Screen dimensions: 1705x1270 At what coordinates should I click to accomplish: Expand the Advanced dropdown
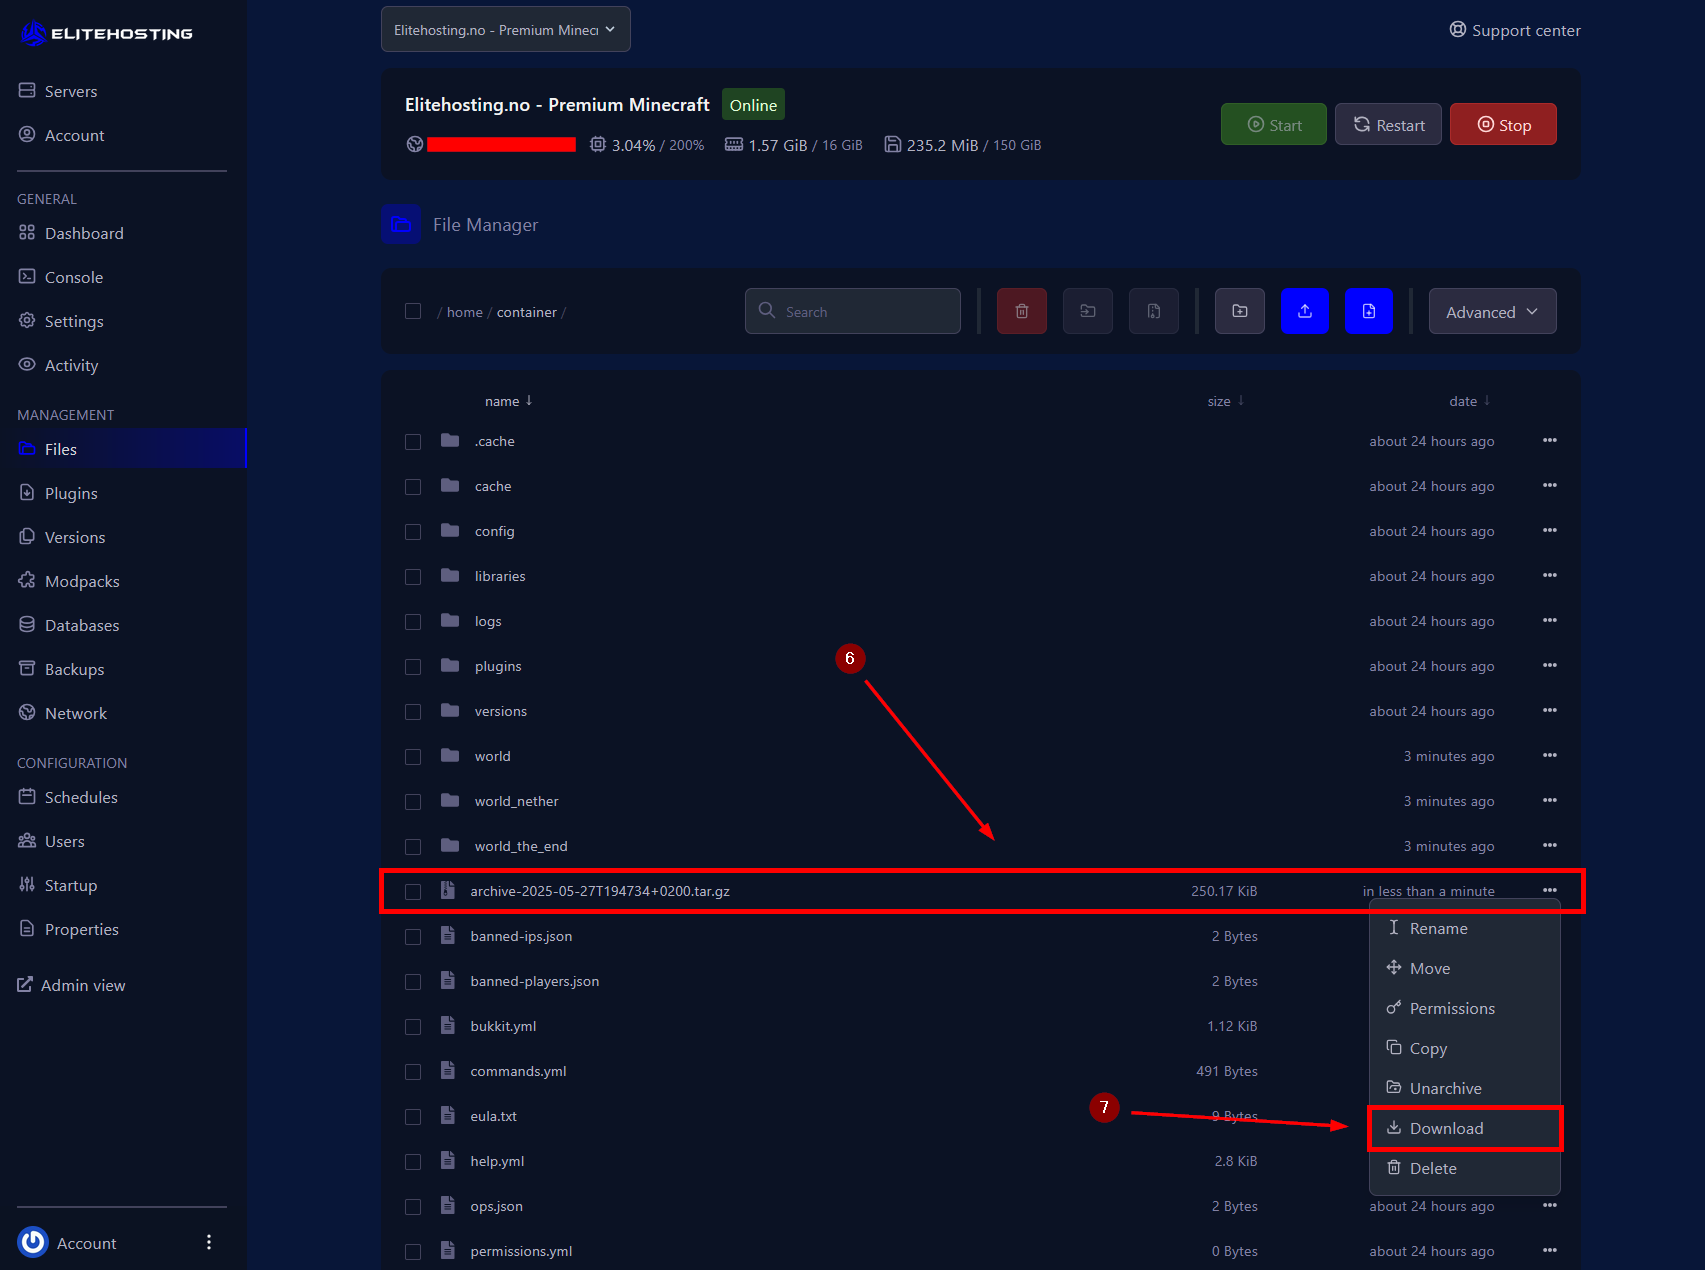coord(1492,311)
